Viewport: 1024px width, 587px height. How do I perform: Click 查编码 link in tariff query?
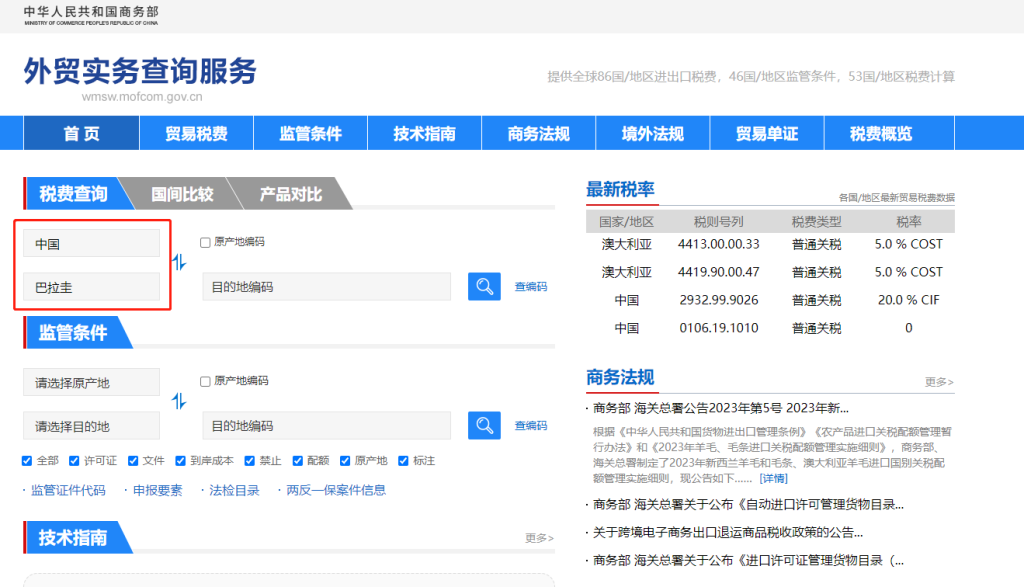[530, 287]
